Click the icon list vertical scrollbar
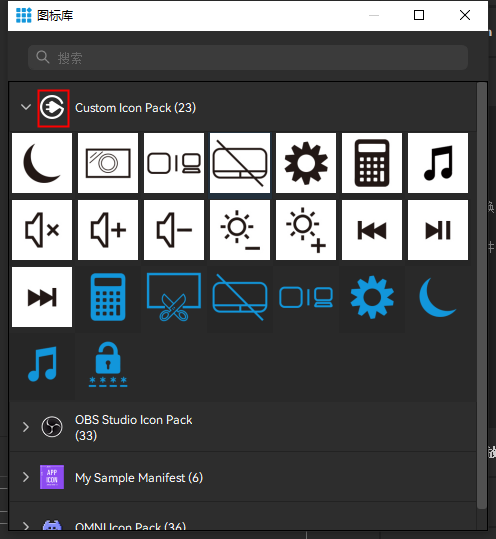Image resolution: width=496 pixels, height=539 pixels. tap(482, 296)
